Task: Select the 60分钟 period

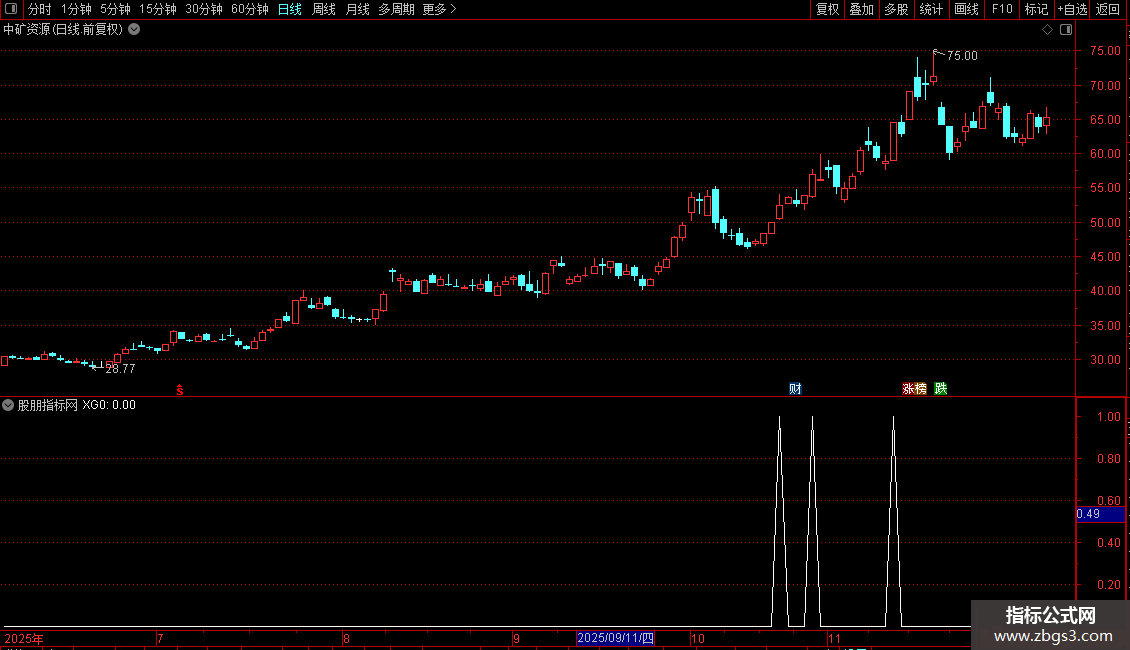Action: (249, 9)
